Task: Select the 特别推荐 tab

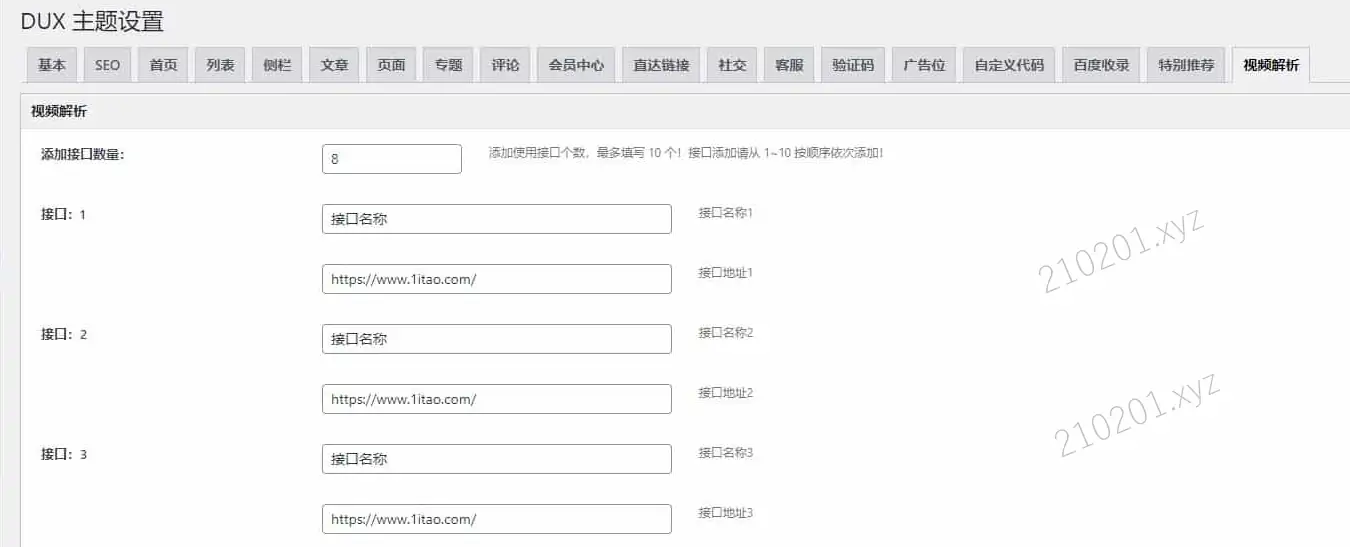Action: pos(1186,65)
